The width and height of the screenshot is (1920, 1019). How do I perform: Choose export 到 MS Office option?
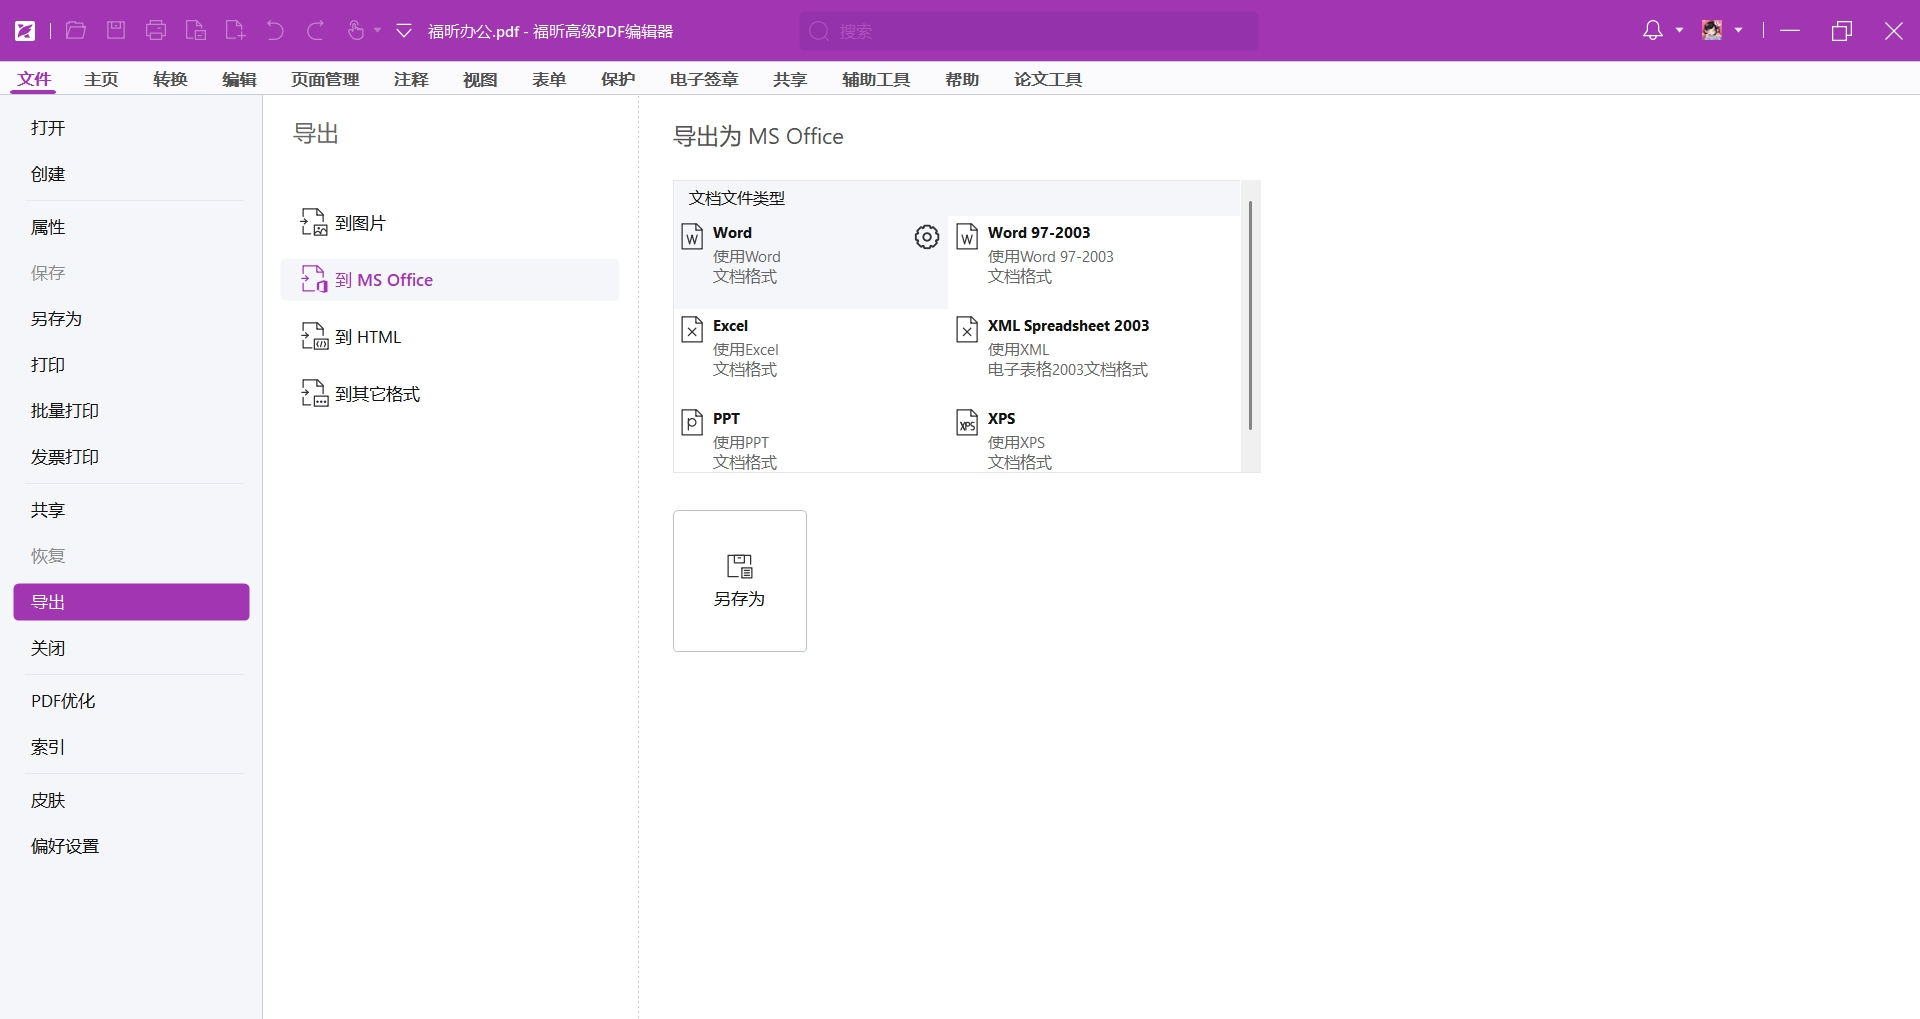click(450, 280)
